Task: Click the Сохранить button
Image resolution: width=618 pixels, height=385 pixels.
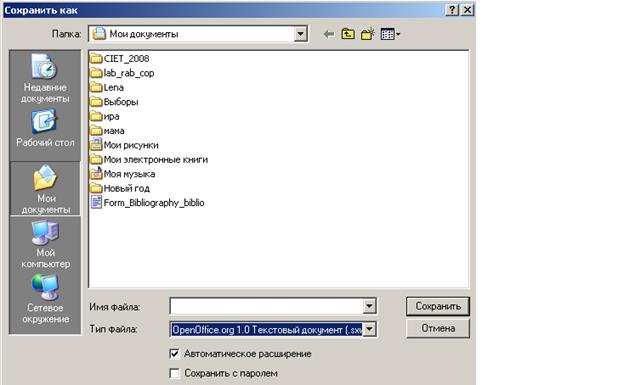Action: 438,306
